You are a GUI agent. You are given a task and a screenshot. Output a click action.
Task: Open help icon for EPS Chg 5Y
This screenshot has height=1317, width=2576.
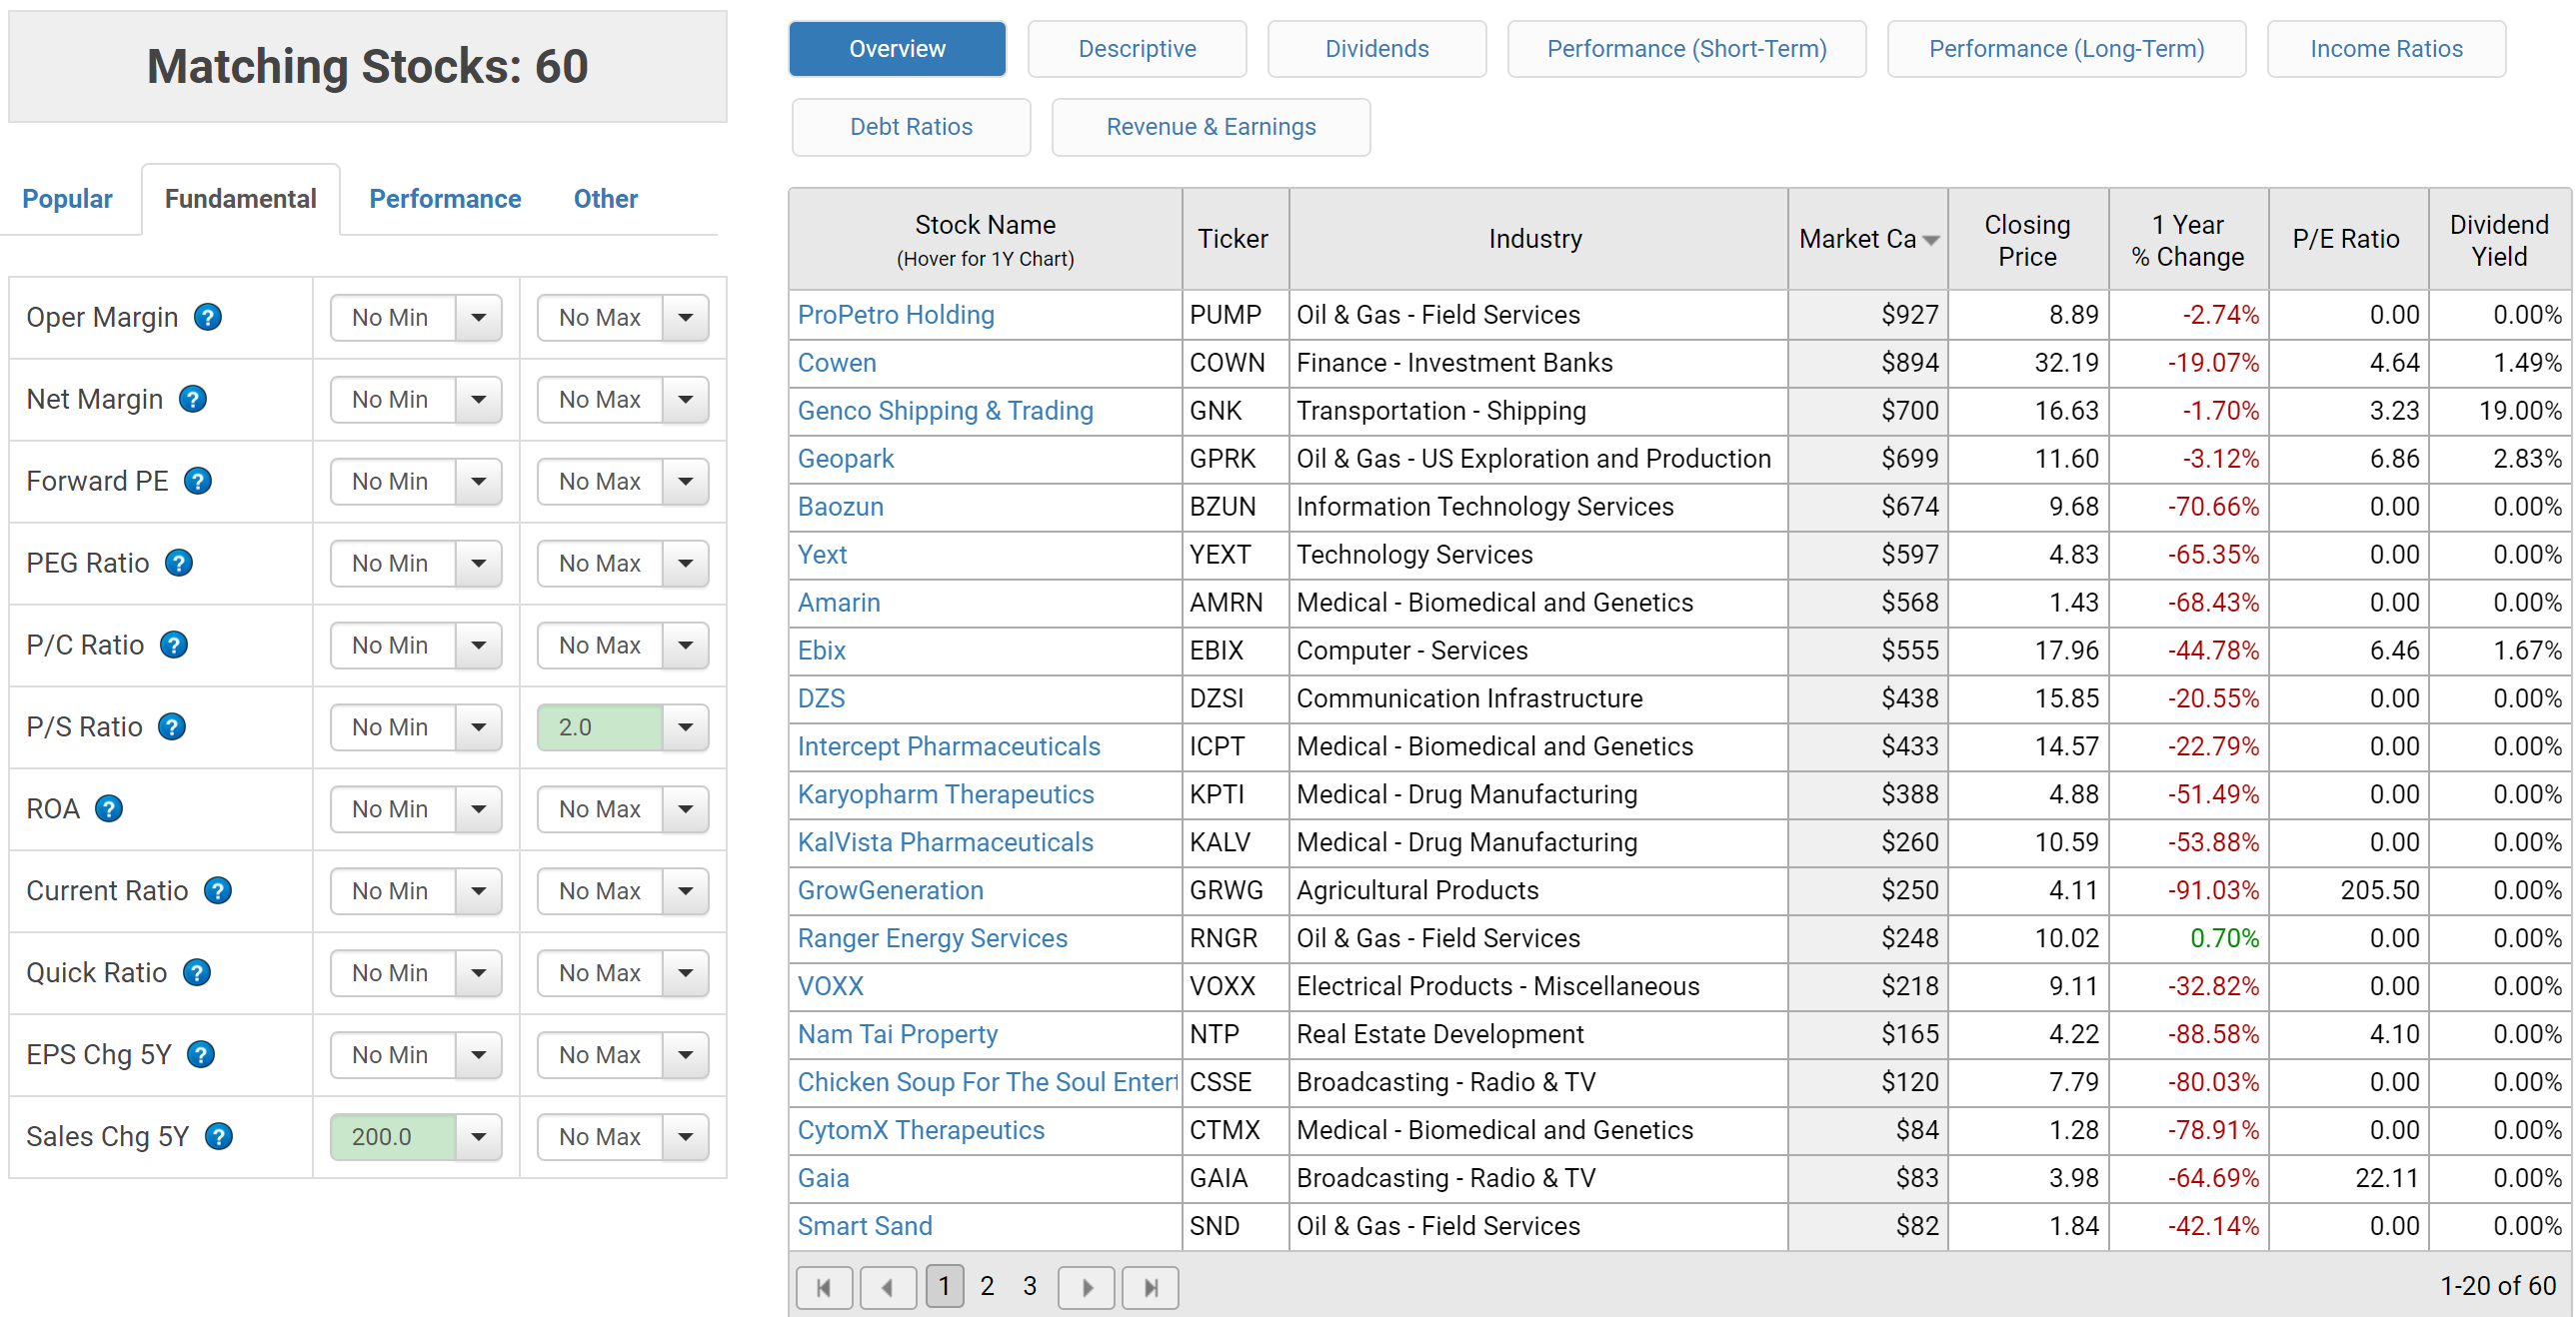click(201, 1055)
